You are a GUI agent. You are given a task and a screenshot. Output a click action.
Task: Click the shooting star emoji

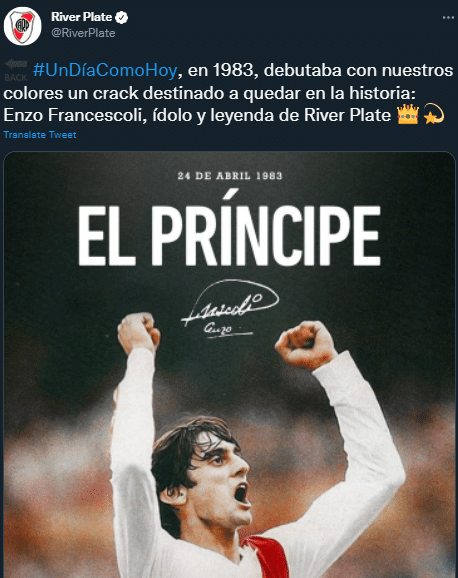tap(434, 114)
